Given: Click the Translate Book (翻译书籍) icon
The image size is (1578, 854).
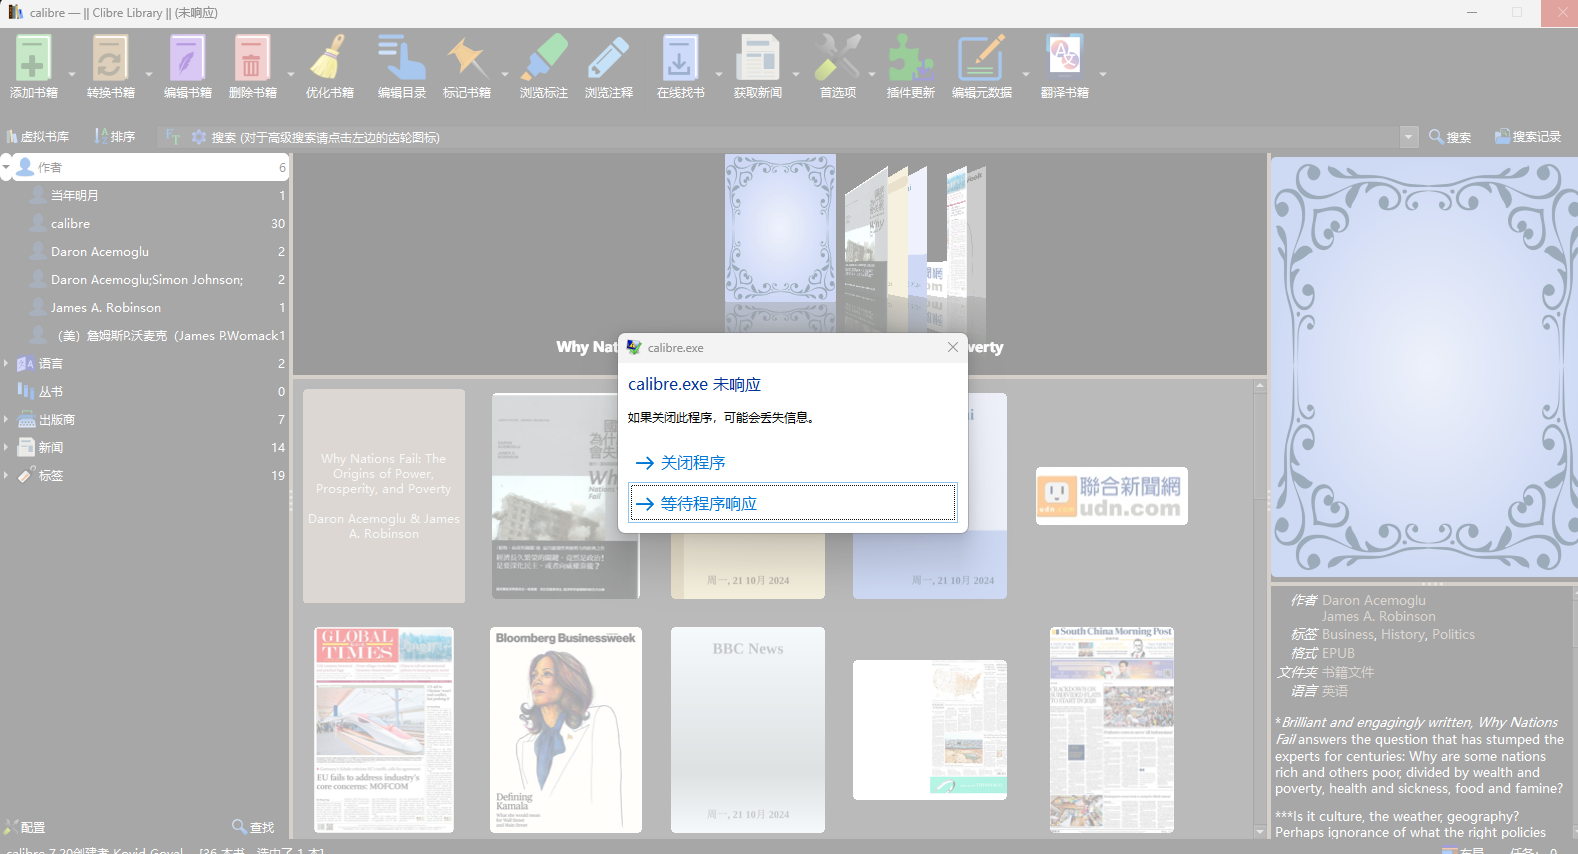Looking at the screenshot, I should coord(1064,58).
